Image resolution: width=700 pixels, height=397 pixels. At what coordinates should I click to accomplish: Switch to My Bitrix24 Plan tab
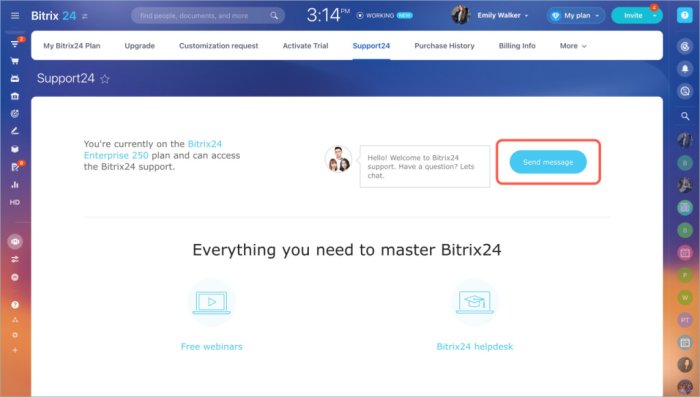pyautogui.click(x=72, y=46)
